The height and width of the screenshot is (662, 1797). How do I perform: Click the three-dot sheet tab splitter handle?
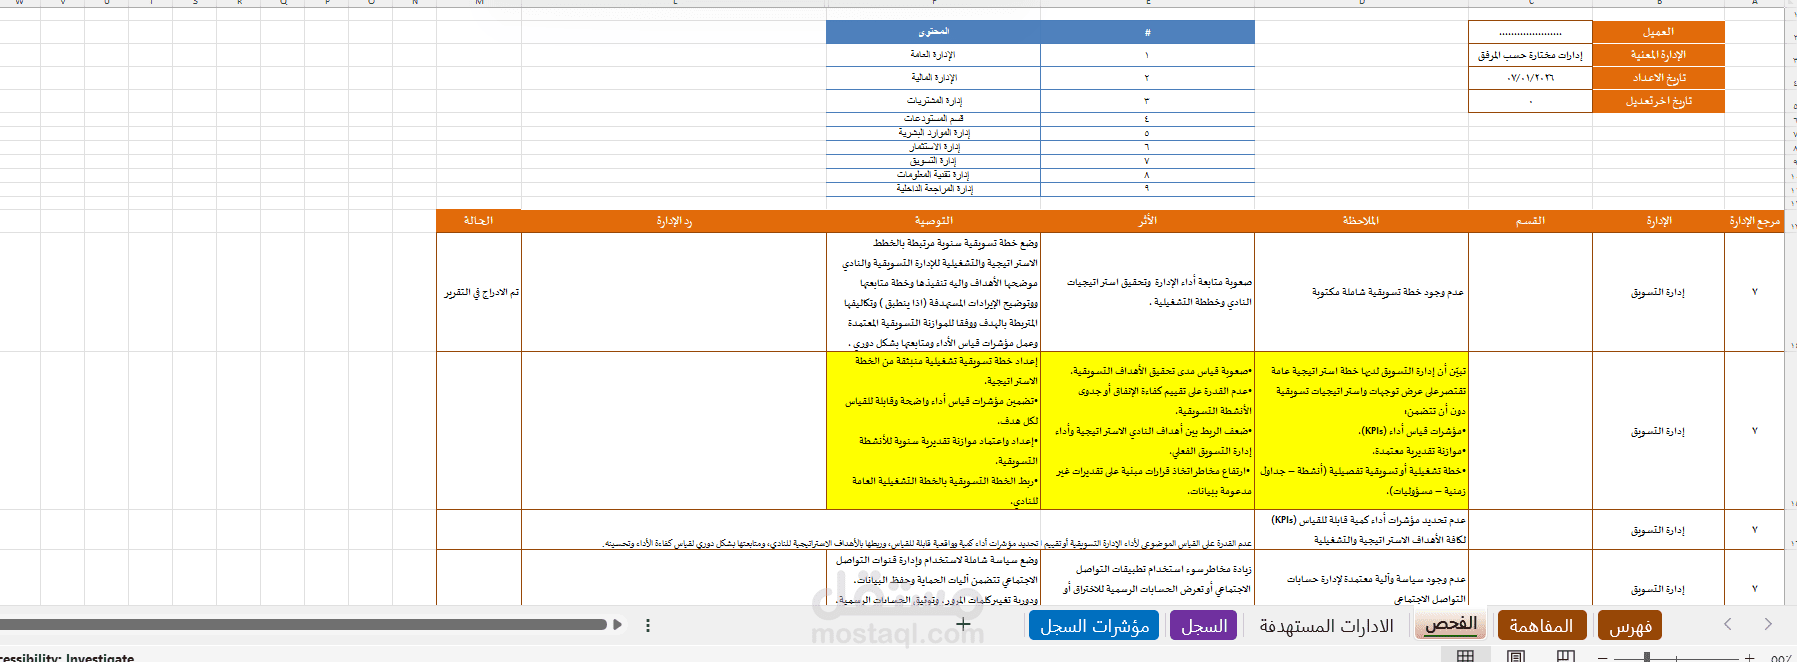[x=648, y=625]
